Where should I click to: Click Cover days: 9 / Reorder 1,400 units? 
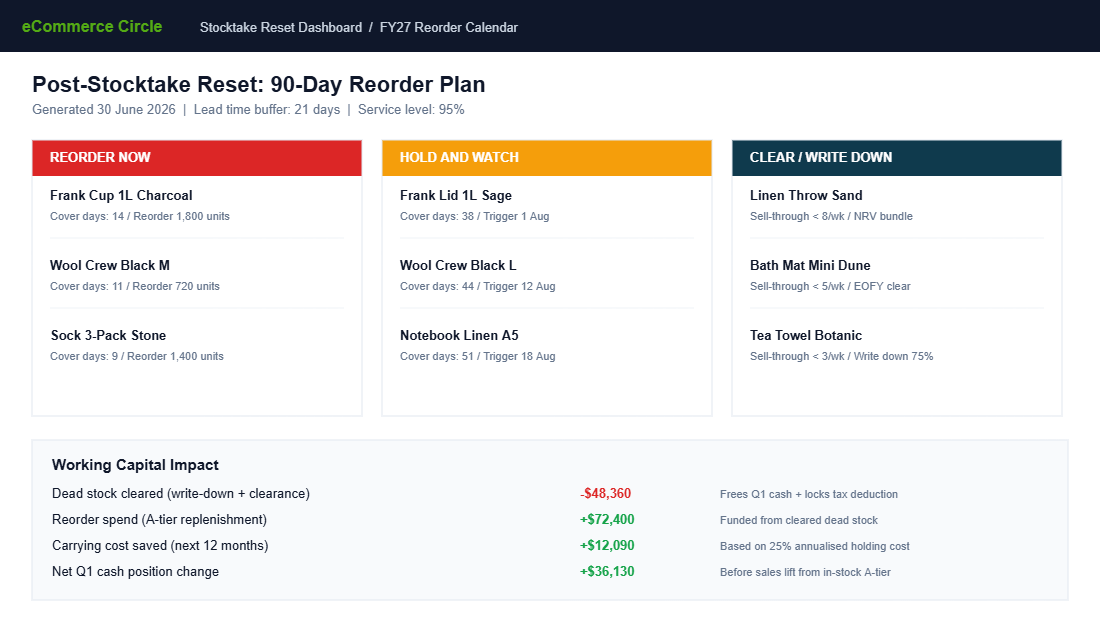click(x=137, y=357)
